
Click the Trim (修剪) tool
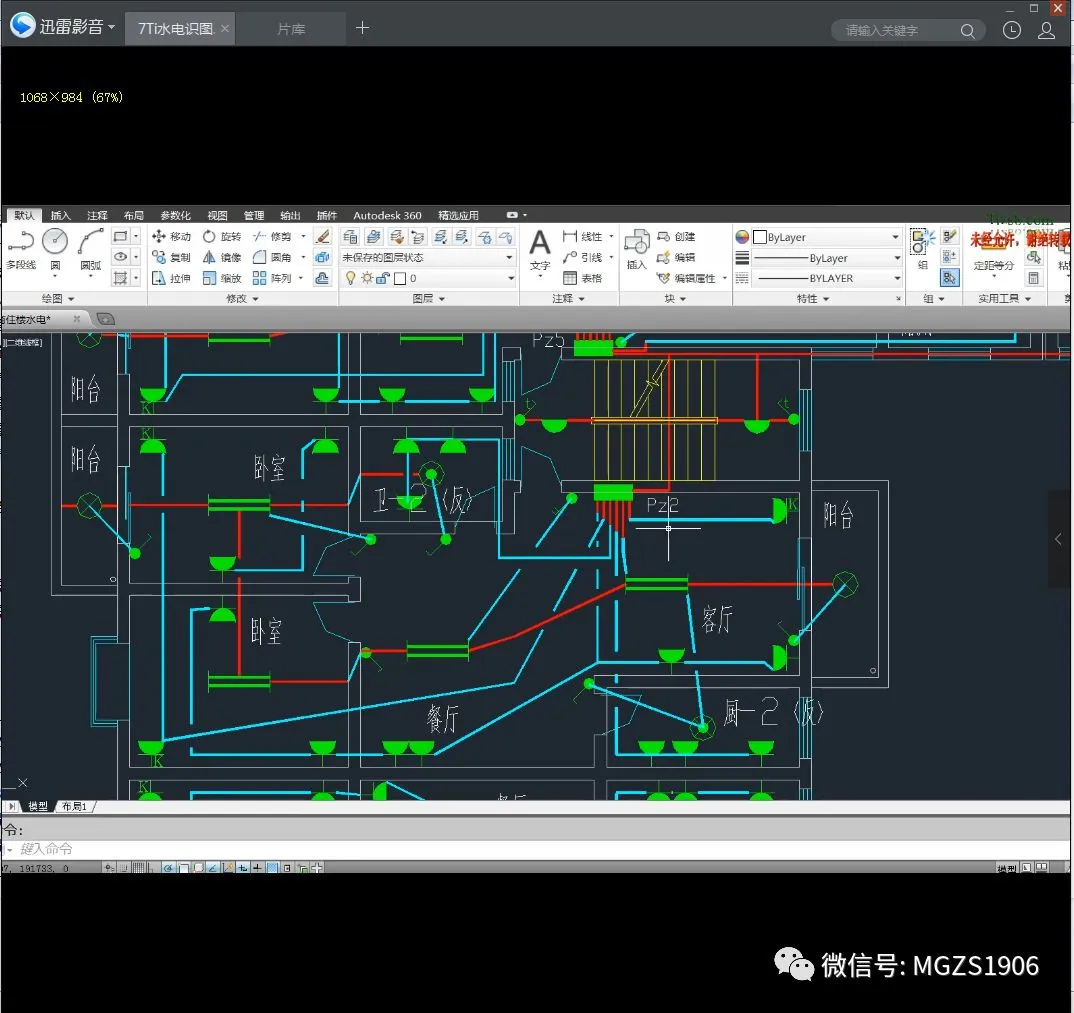[x=272, y=236]
